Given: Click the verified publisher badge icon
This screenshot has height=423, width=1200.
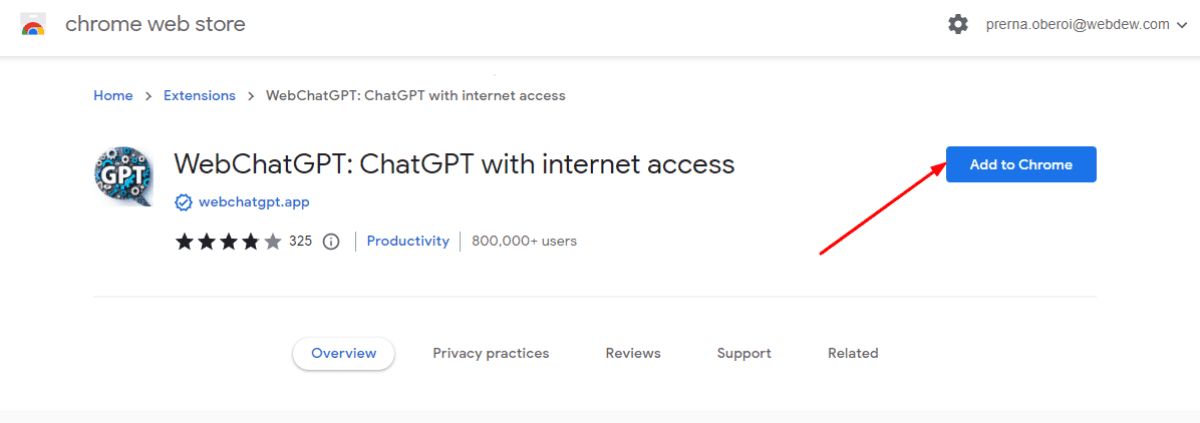Looking at the screenshot, I should click(183, 202).
